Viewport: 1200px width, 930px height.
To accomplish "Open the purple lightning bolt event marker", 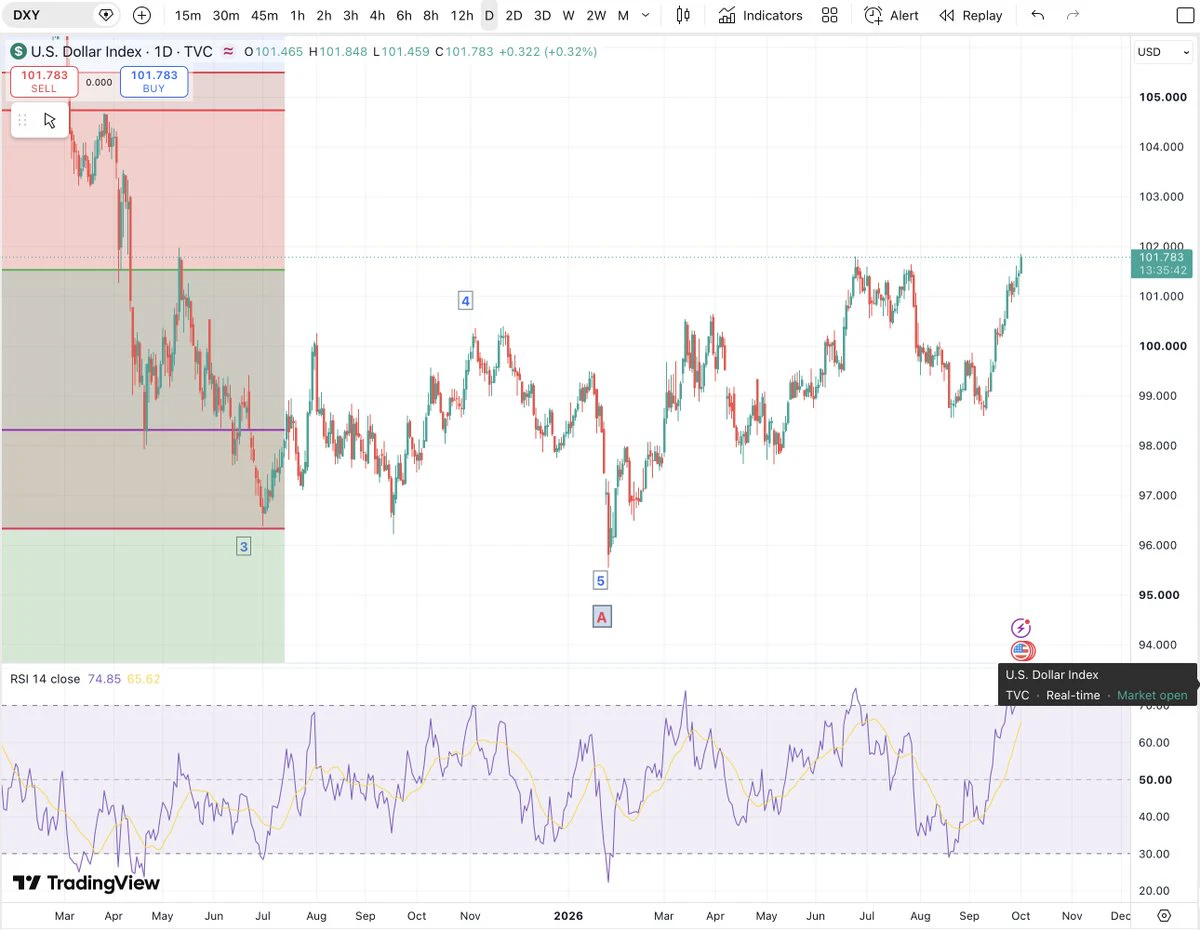I will 1020,628.
